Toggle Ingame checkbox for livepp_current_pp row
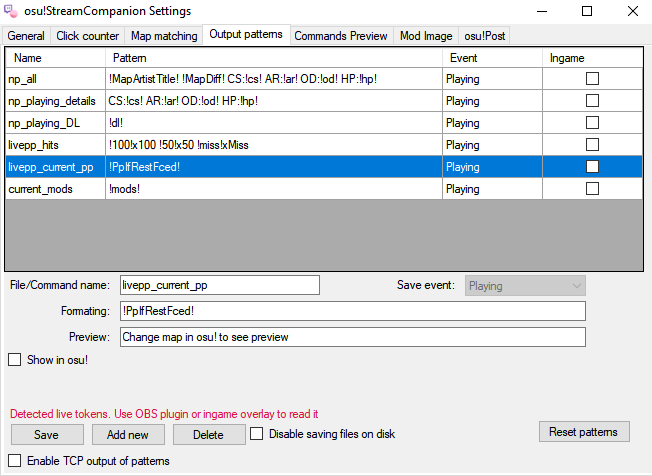 click(x=592, y=167)
